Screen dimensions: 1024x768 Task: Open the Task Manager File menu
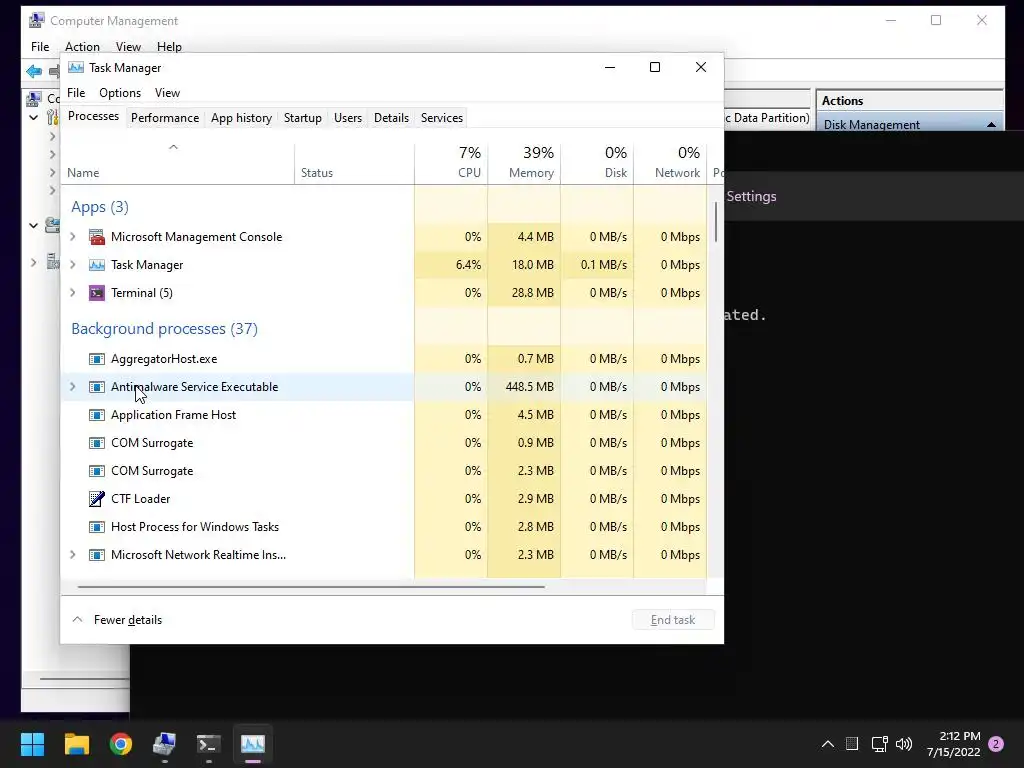76,93
